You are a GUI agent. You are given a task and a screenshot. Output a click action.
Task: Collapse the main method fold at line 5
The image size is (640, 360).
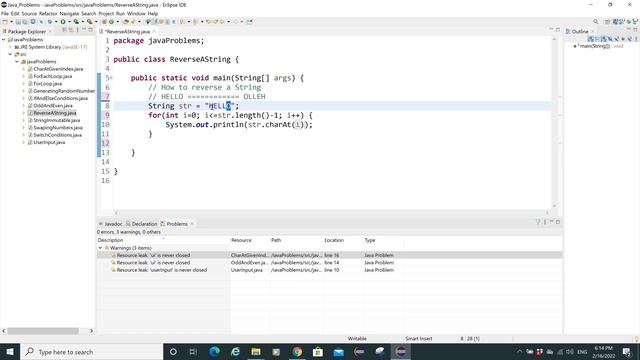point(111,78)
